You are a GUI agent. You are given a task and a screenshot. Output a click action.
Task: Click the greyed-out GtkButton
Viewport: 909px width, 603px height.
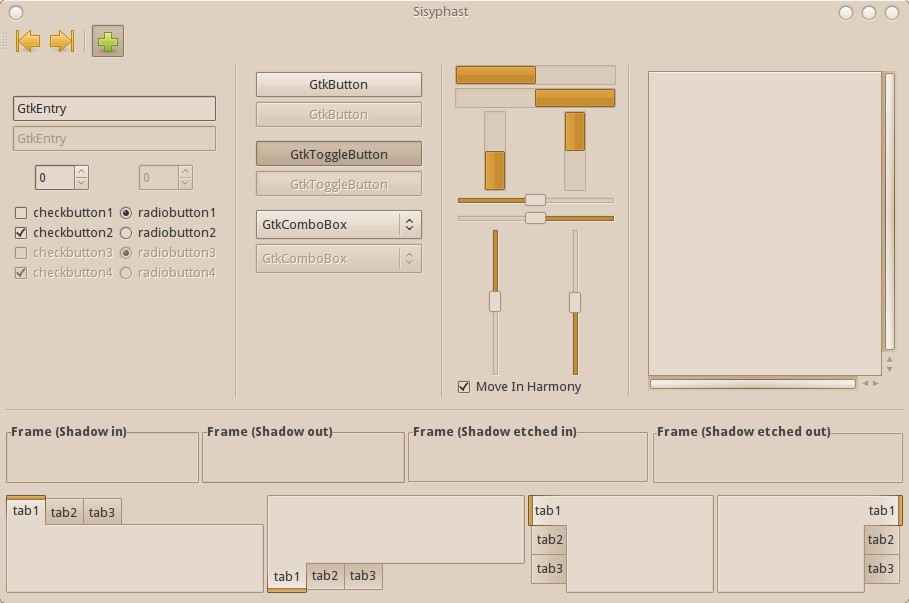(x=339, y=115)
